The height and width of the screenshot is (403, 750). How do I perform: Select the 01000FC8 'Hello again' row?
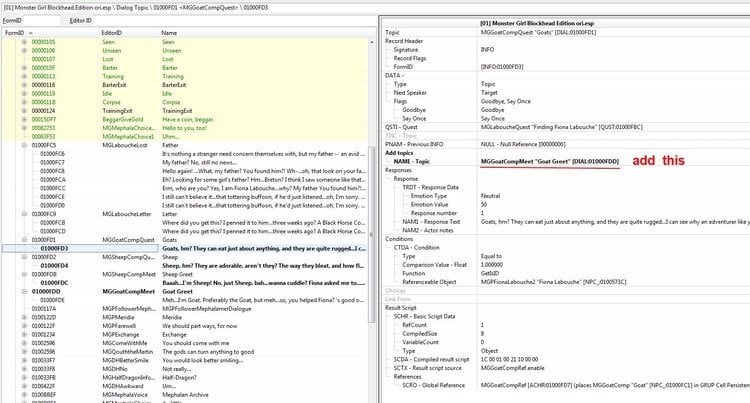[185, 171]
